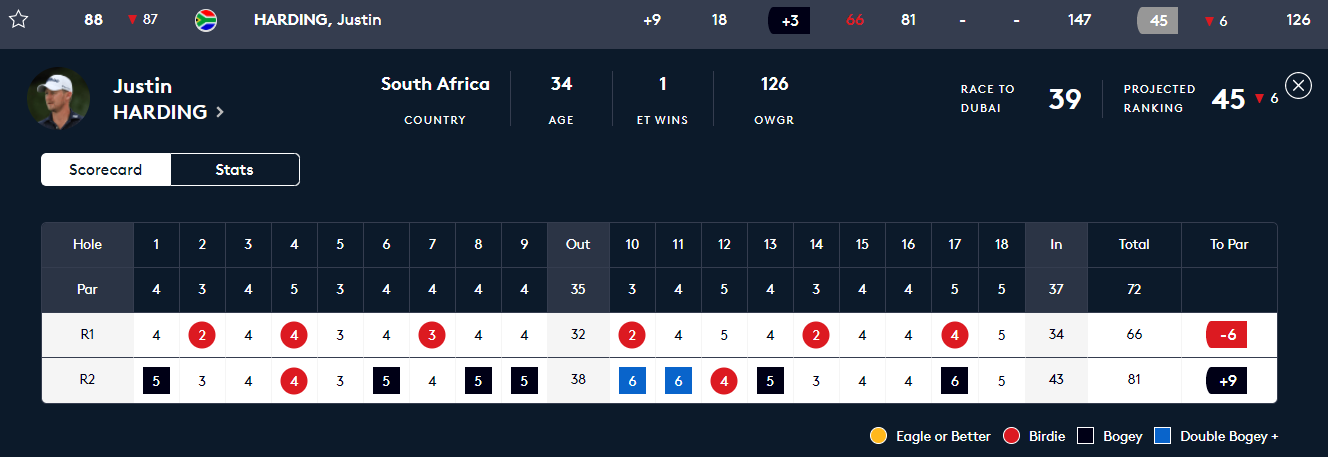Click the R1 hole 2 birdie score
This screenshot has height=457, width=1328.
coord(202,335)
